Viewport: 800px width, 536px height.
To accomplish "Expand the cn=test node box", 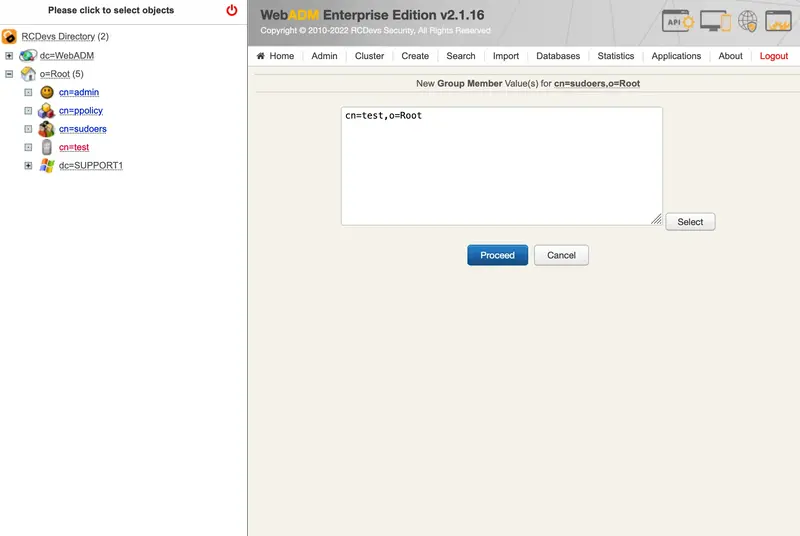I will pos(29,147).
